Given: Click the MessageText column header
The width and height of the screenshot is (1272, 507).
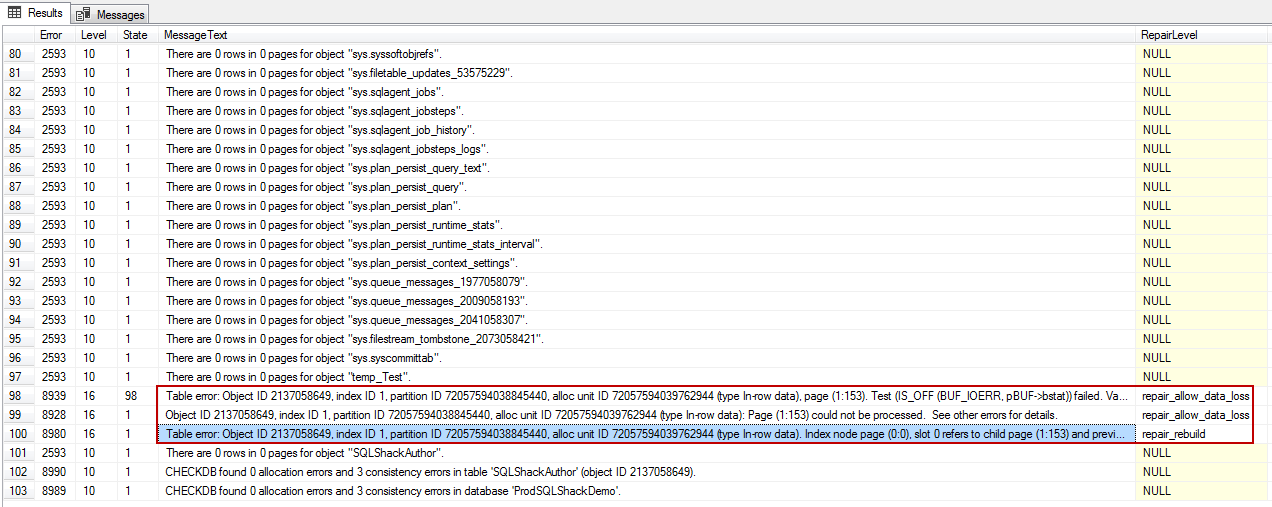Looking at the screenshot, I should pos(196,35).
